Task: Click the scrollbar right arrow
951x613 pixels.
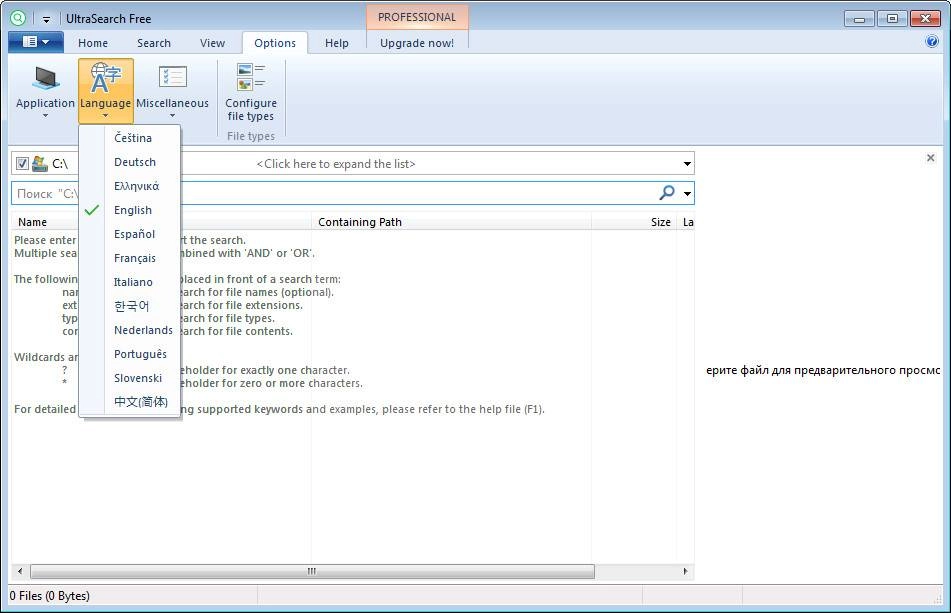Action: tap(685, 571)
